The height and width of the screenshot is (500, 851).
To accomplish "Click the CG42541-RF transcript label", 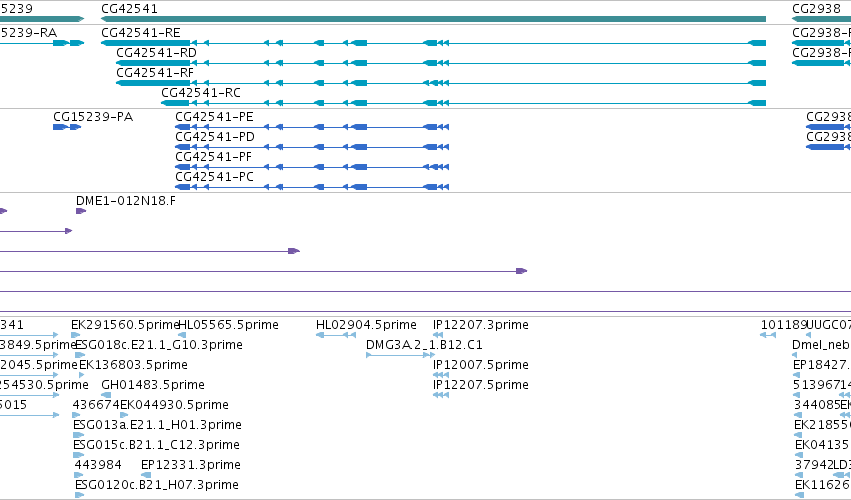I will (x=155, y=73).
